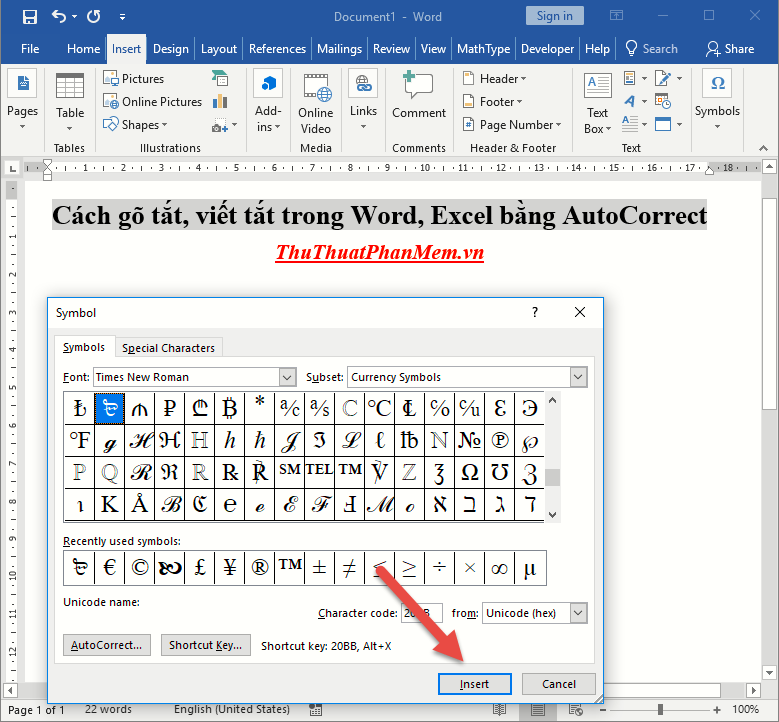This screenshot has height=722, width=779.
Task: Insert Pictures from the ribbon
Action: point(134,79)
